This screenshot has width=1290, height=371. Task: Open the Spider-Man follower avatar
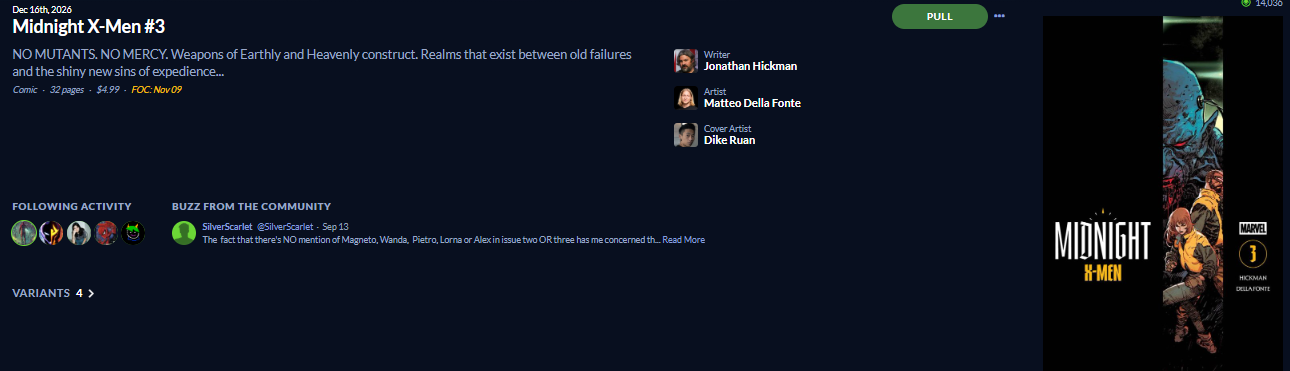[x=106, y=233]
